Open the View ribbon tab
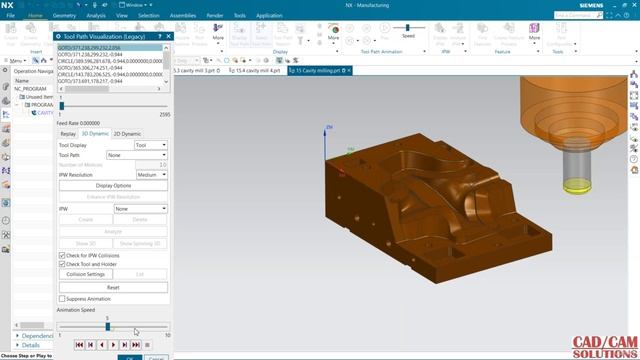640x360 pixels. [122, 16]
